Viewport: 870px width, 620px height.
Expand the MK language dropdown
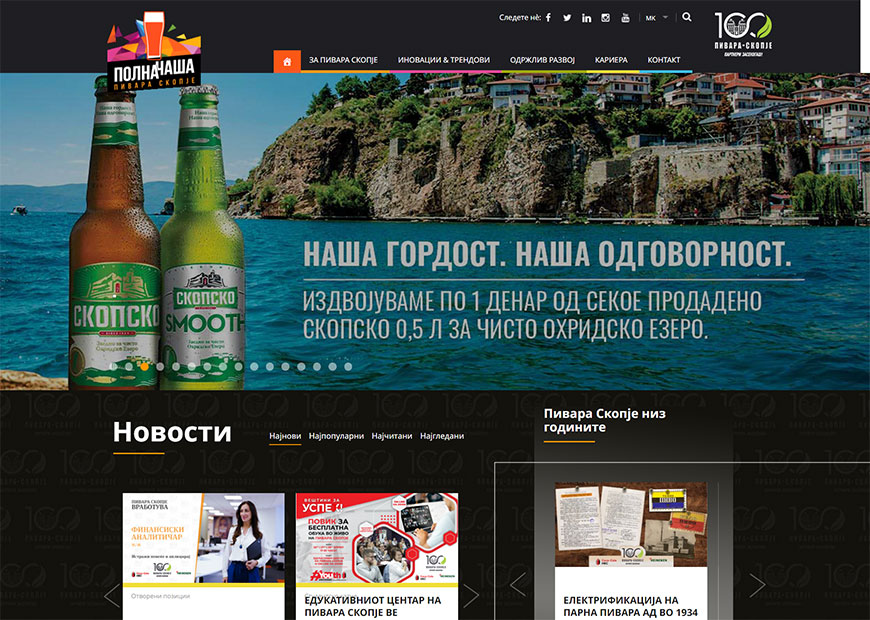tap(657, 18)
